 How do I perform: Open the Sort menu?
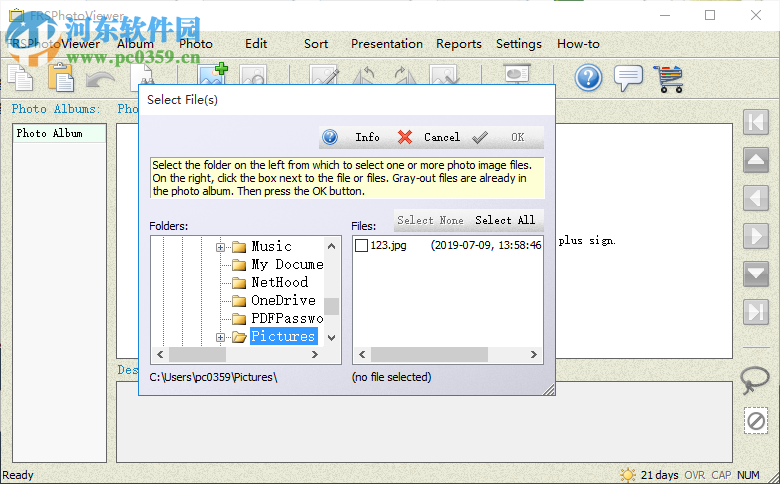point(316,44)
